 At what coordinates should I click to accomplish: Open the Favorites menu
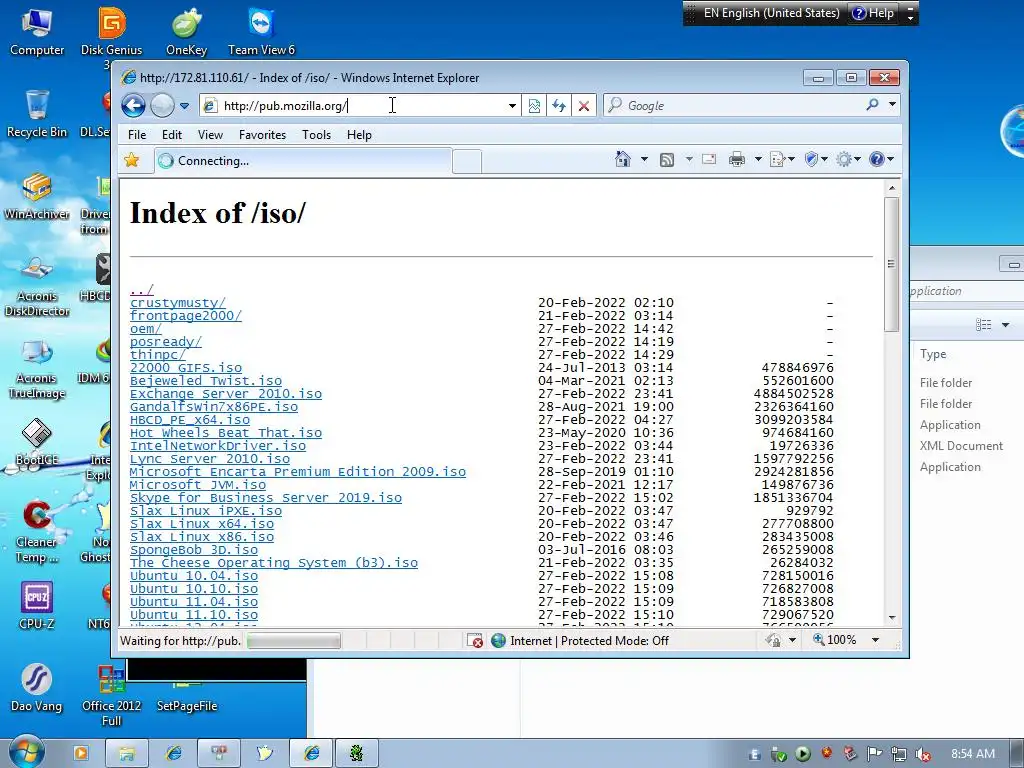point(263,135)
